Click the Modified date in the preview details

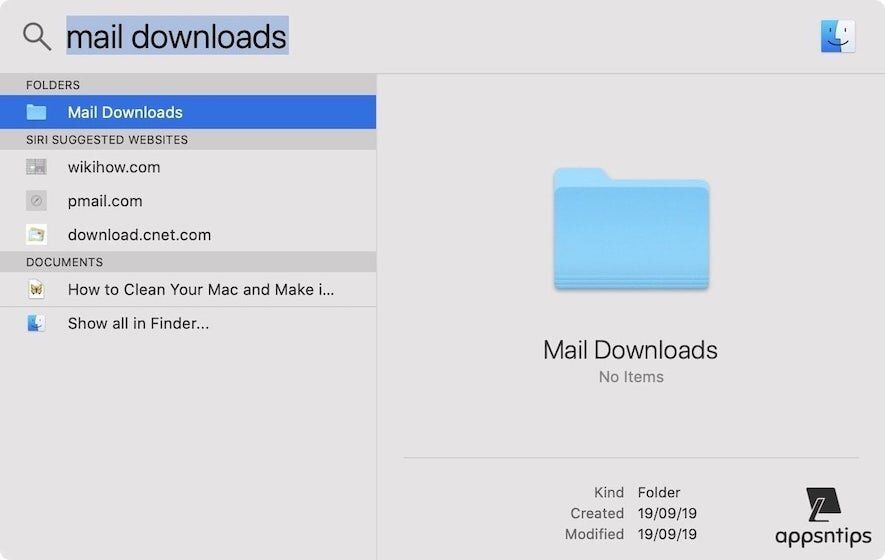pyautogui.click(x=667, y=534)
